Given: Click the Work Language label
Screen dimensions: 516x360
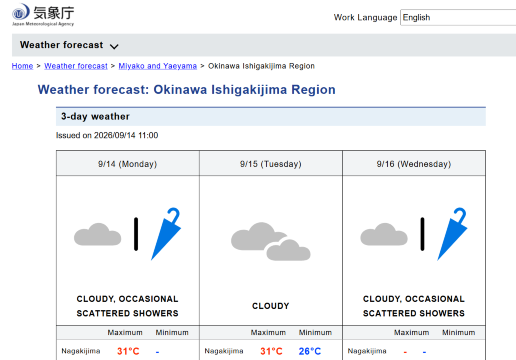Looking at the screenshot, I should (x=365, y=17).
